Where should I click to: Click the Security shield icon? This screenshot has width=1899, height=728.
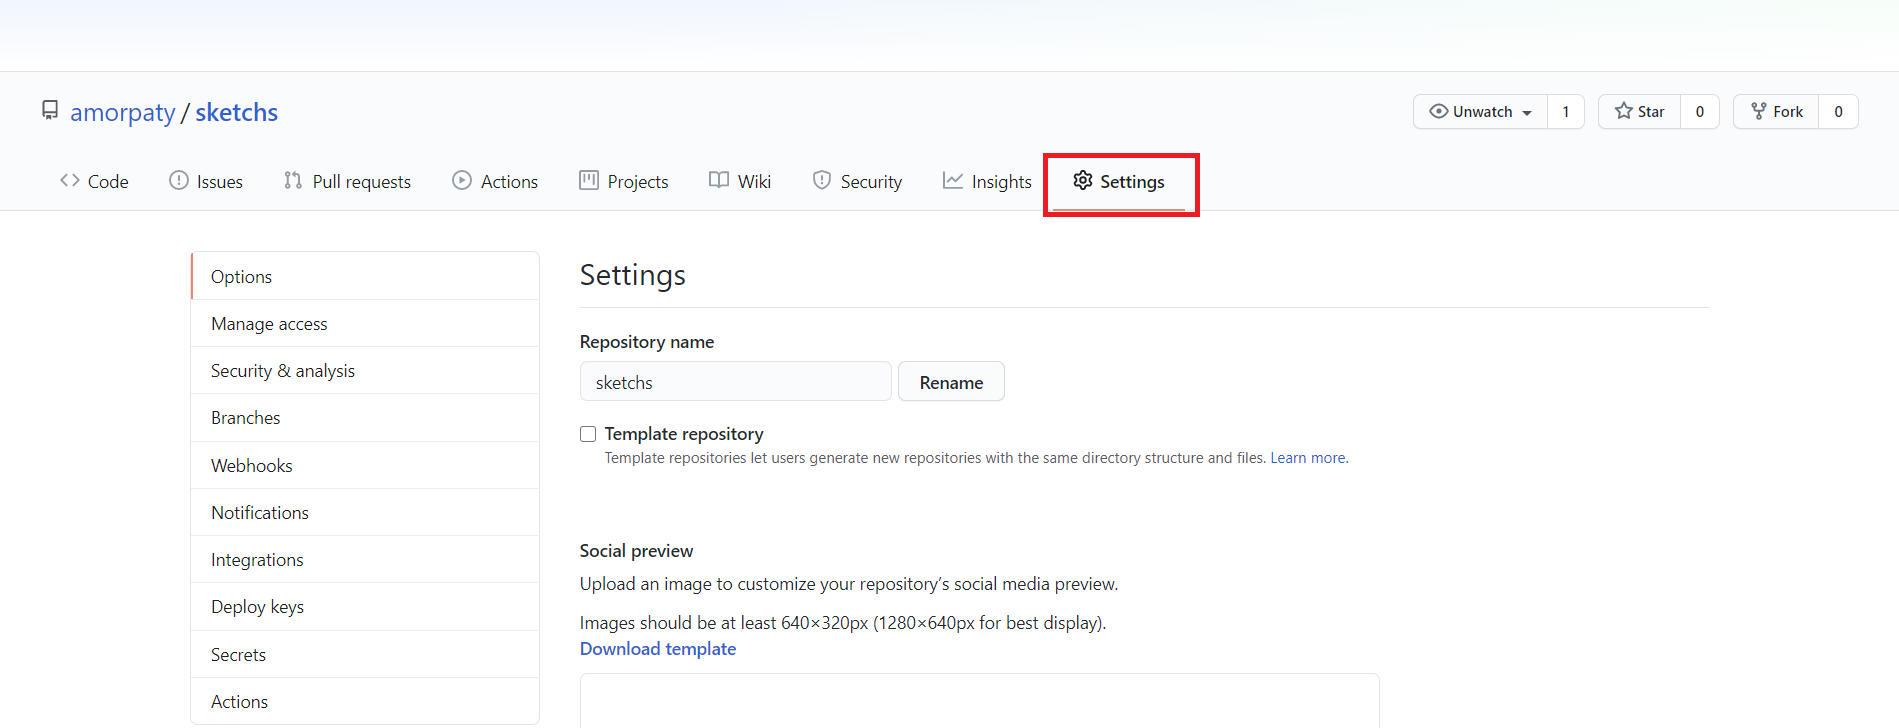[822, 180]
